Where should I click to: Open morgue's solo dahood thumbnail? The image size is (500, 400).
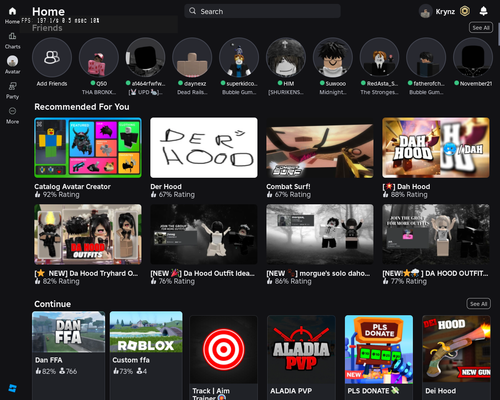320,234
